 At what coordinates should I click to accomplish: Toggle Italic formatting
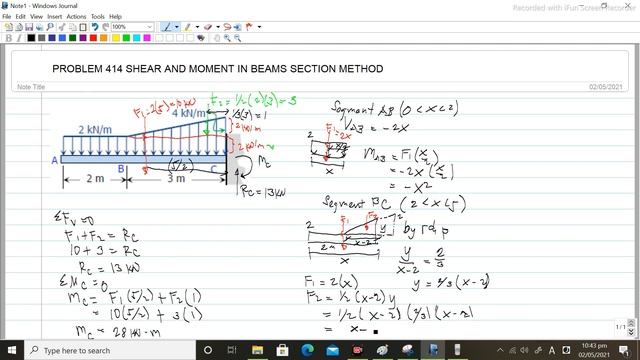point(19,38)
